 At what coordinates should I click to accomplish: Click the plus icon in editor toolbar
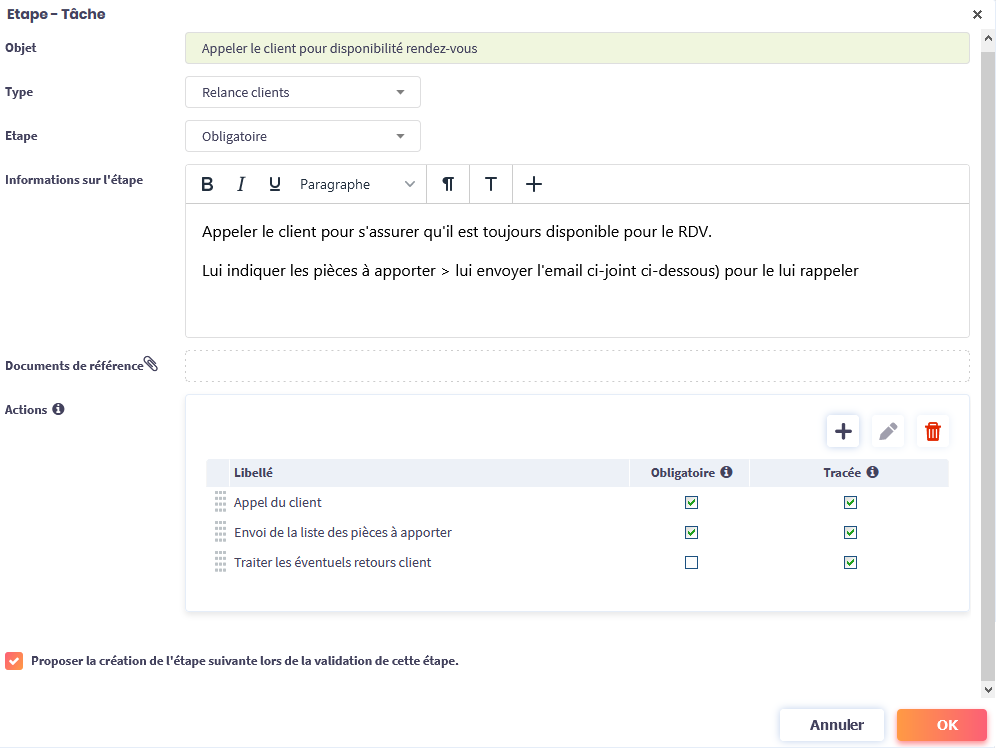[x=534, y=184]
